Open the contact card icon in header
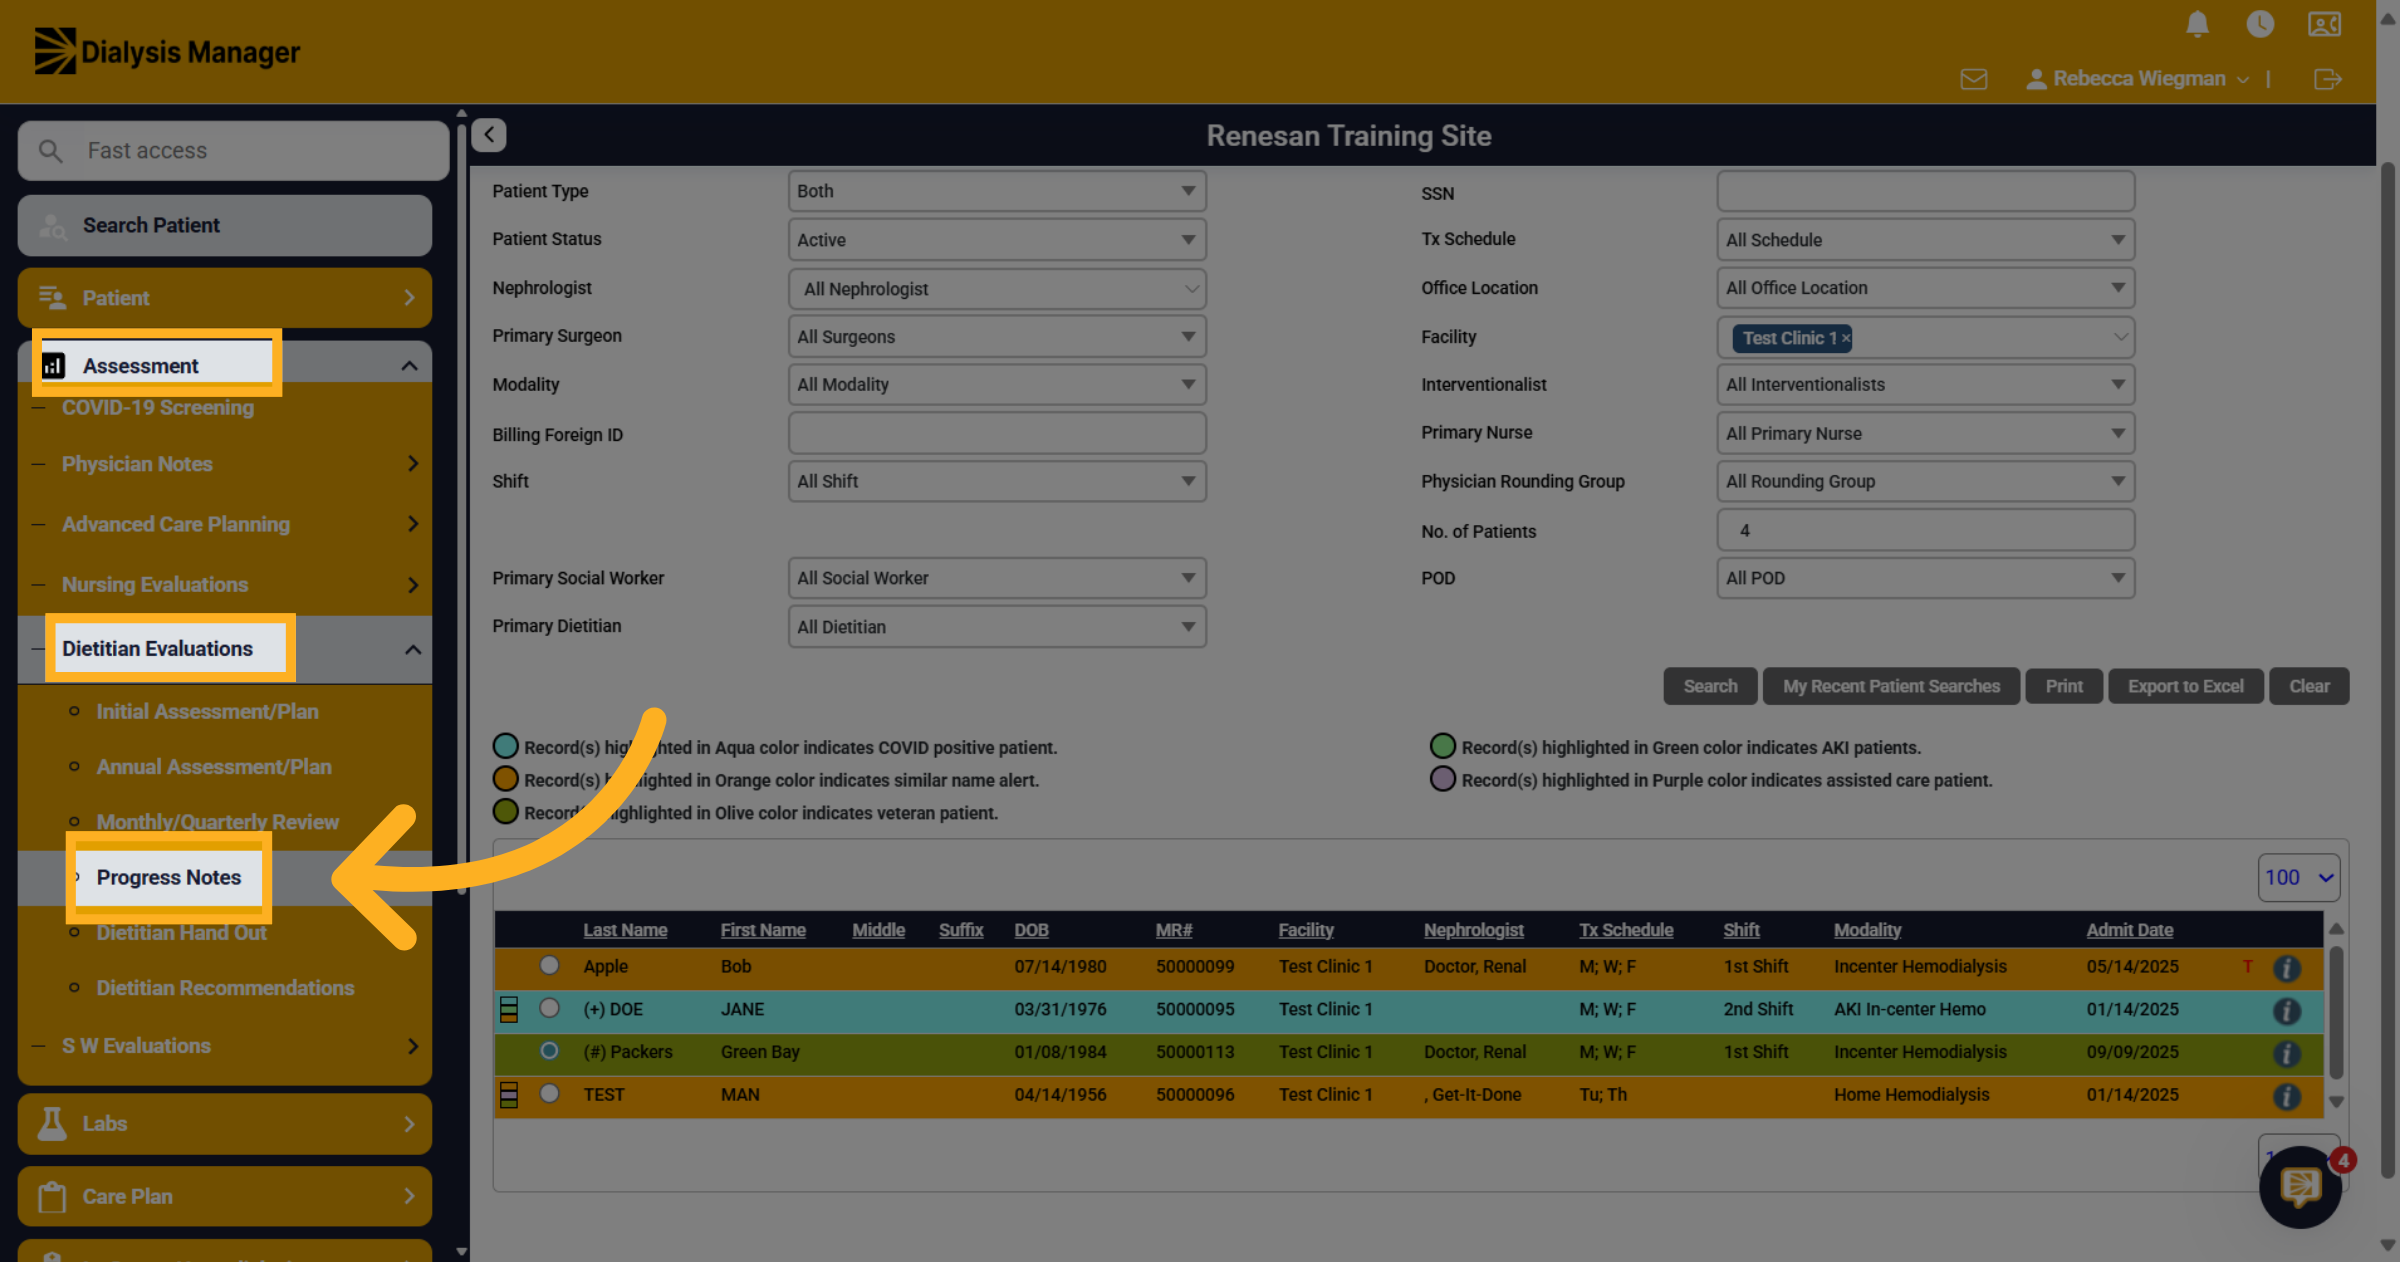The width and height of the screenshot is (2400, 1262). (2324, 24)
